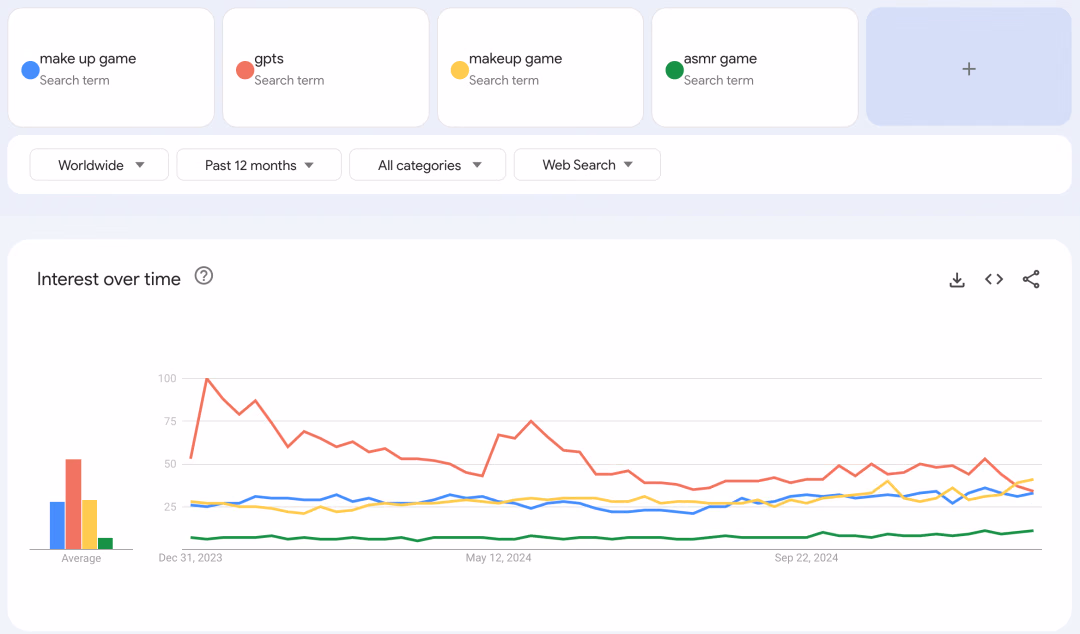The width and height of the screenshot is (1080, 634).
Task: Click the 'Sep 22, 2024' axis label
Action: click(807, 558)
